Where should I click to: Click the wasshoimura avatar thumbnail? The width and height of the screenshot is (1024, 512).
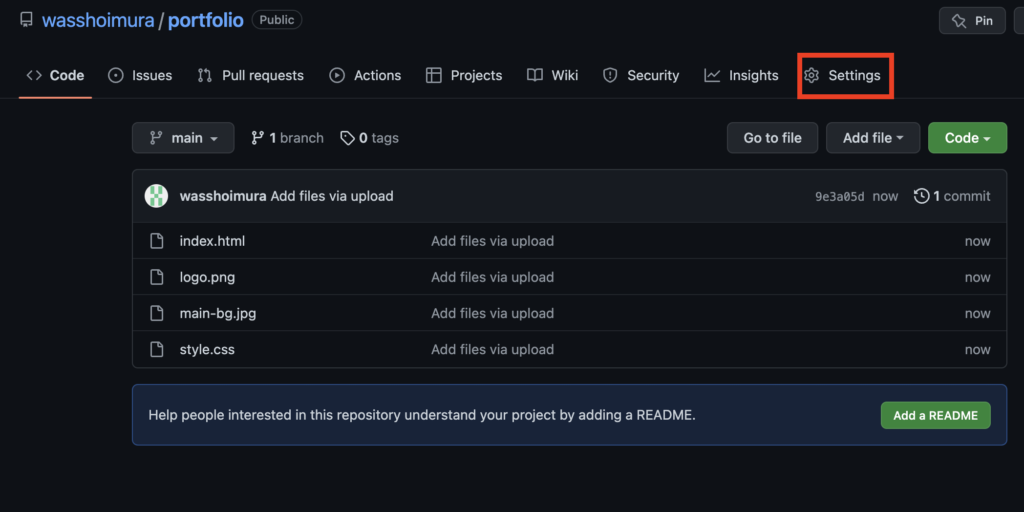coord(156,196)
